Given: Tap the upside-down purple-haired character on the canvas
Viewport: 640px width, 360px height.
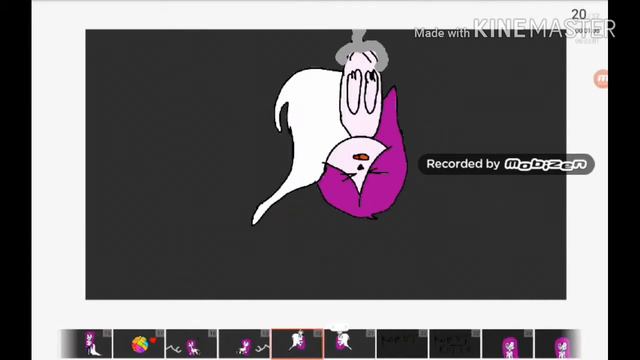Looking at the screenshot, I should coord(331,128).
